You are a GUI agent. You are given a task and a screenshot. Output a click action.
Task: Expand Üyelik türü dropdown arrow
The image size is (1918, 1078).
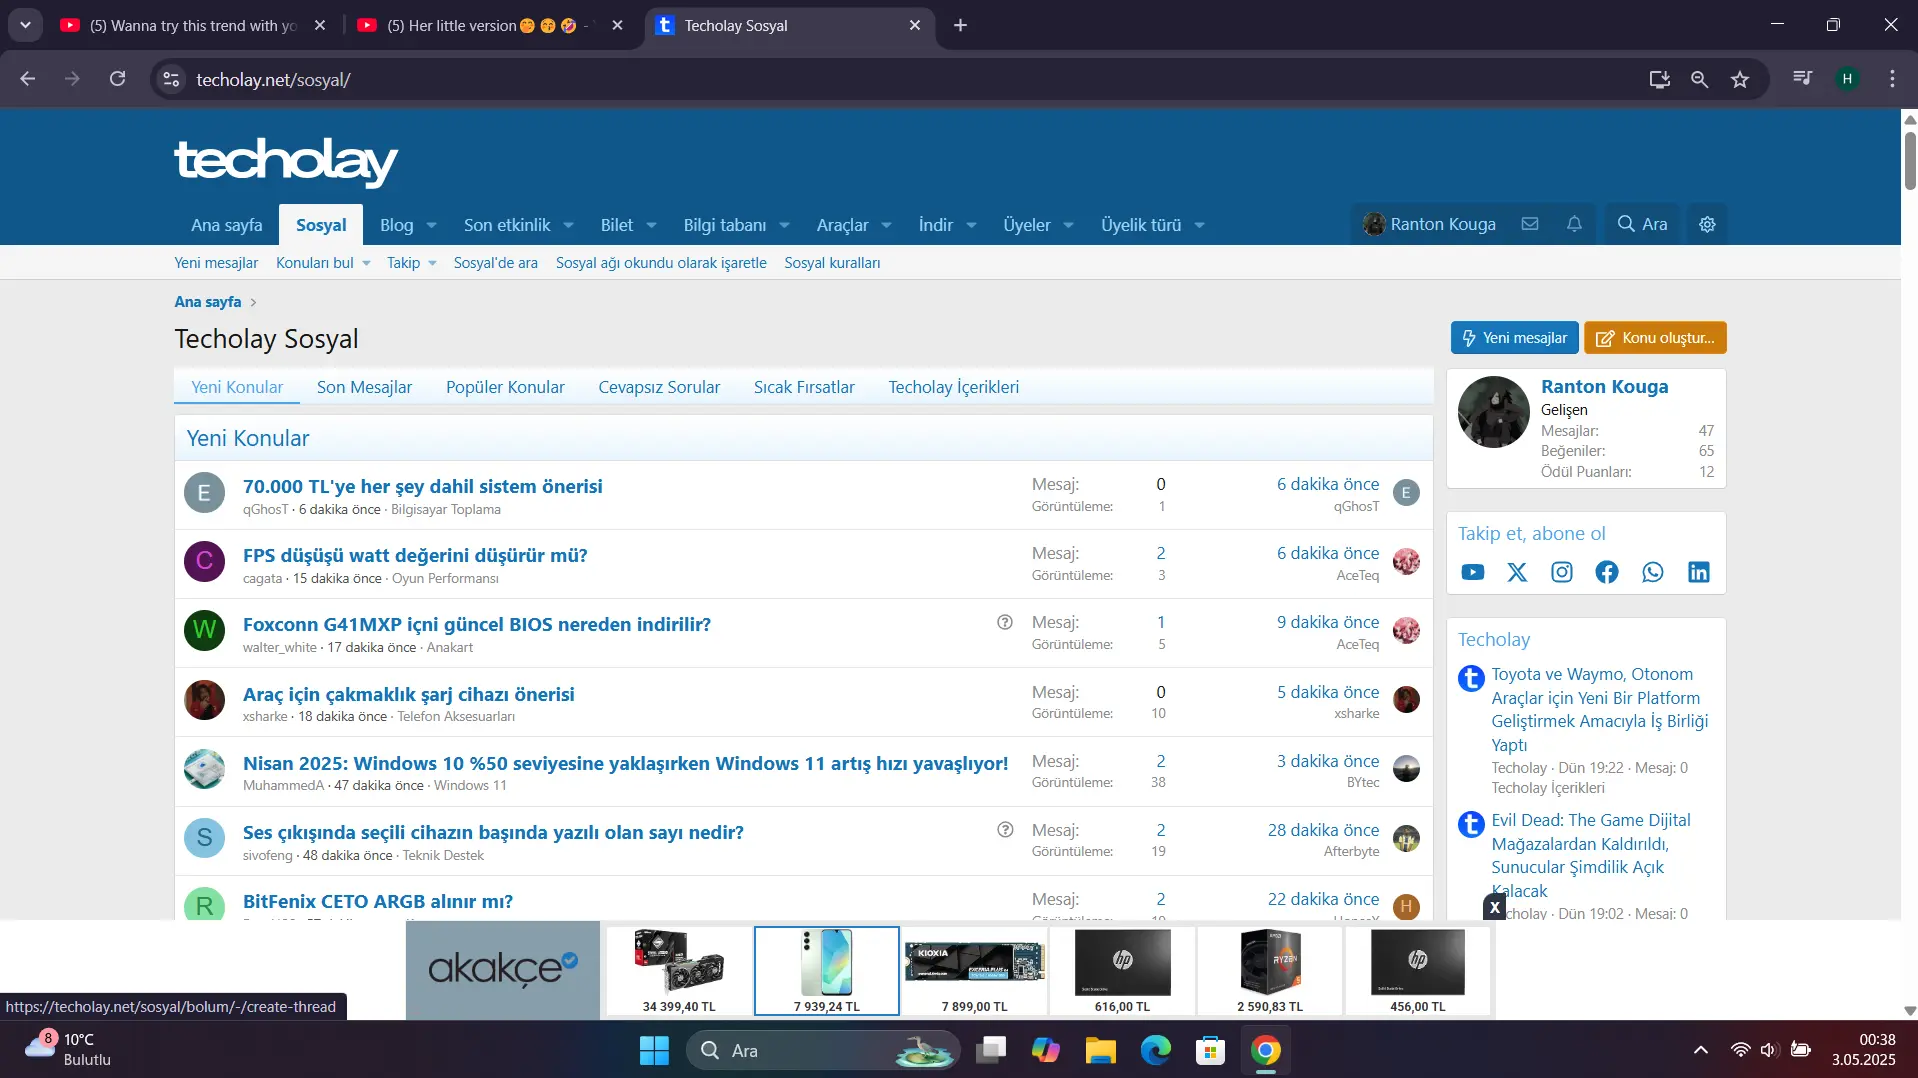pos(1199,225)
